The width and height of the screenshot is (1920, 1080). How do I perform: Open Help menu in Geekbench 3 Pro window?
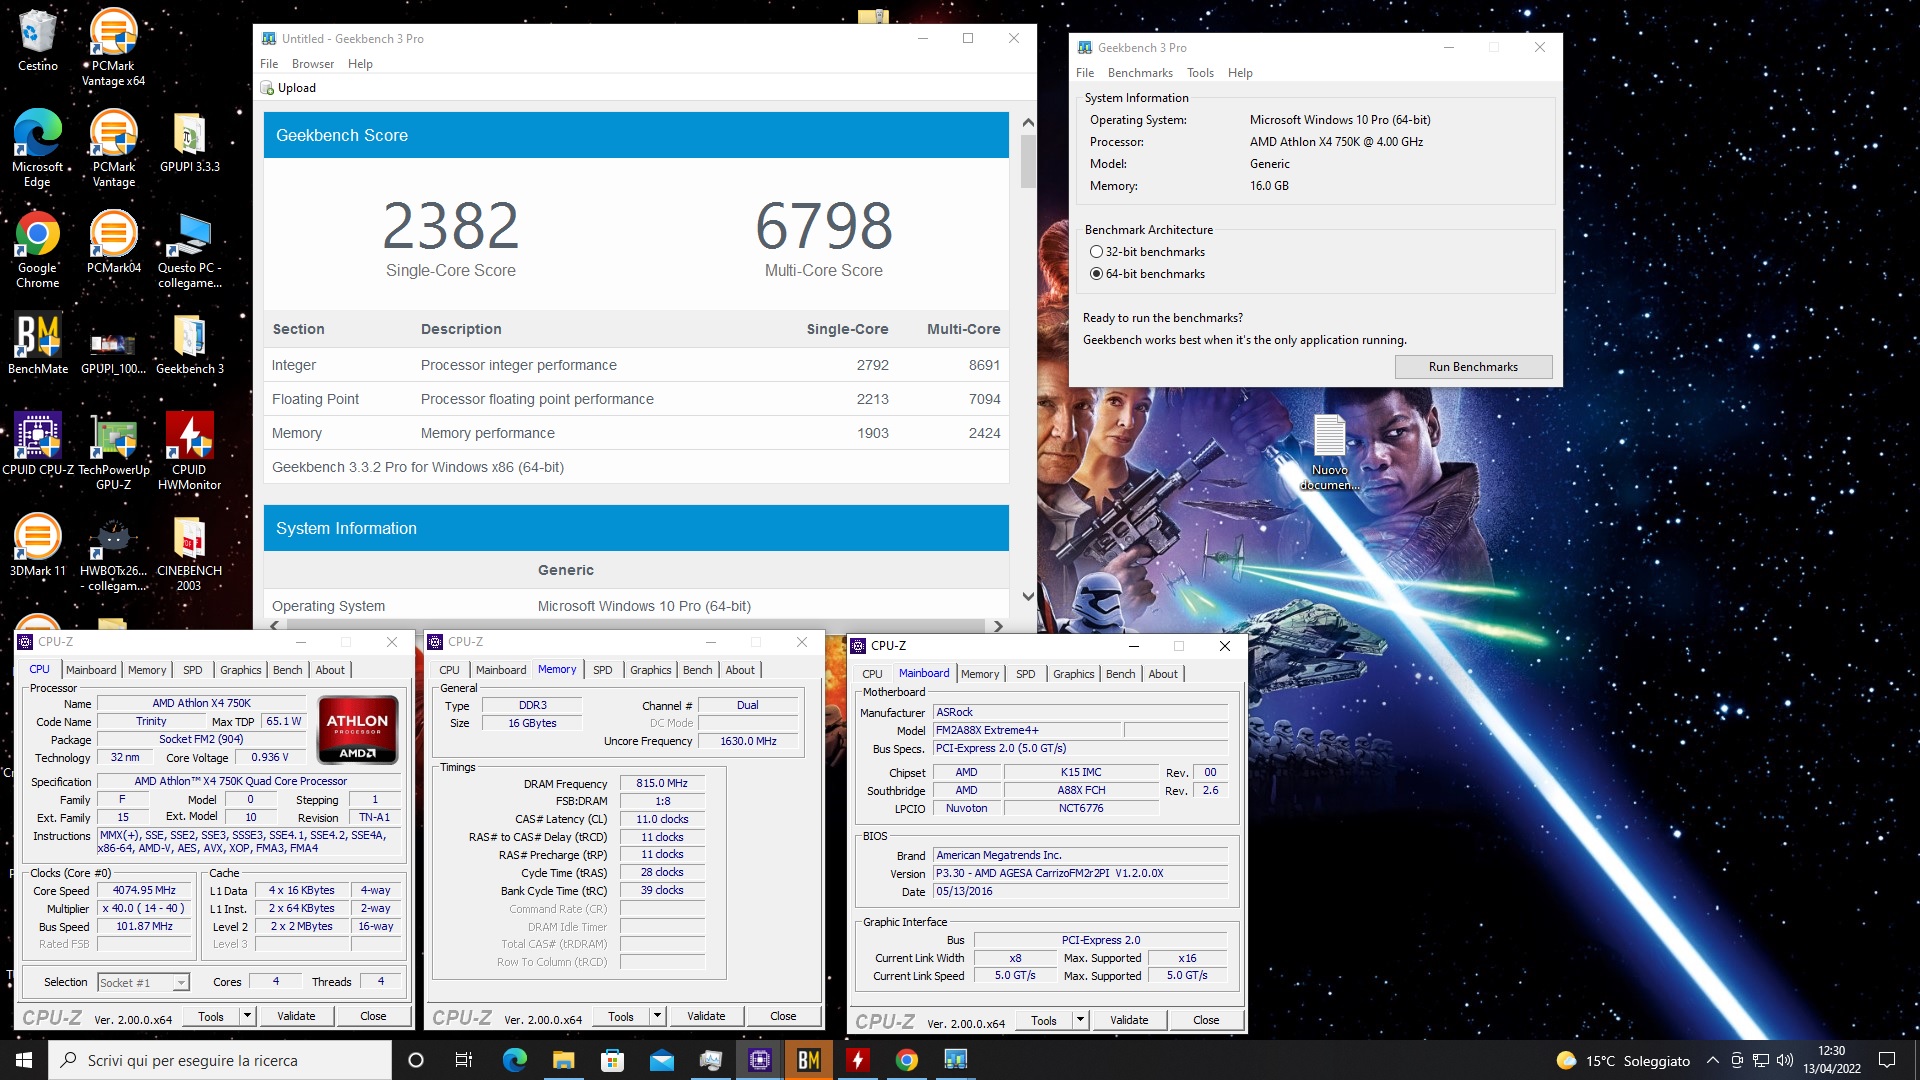[1240, 73]
